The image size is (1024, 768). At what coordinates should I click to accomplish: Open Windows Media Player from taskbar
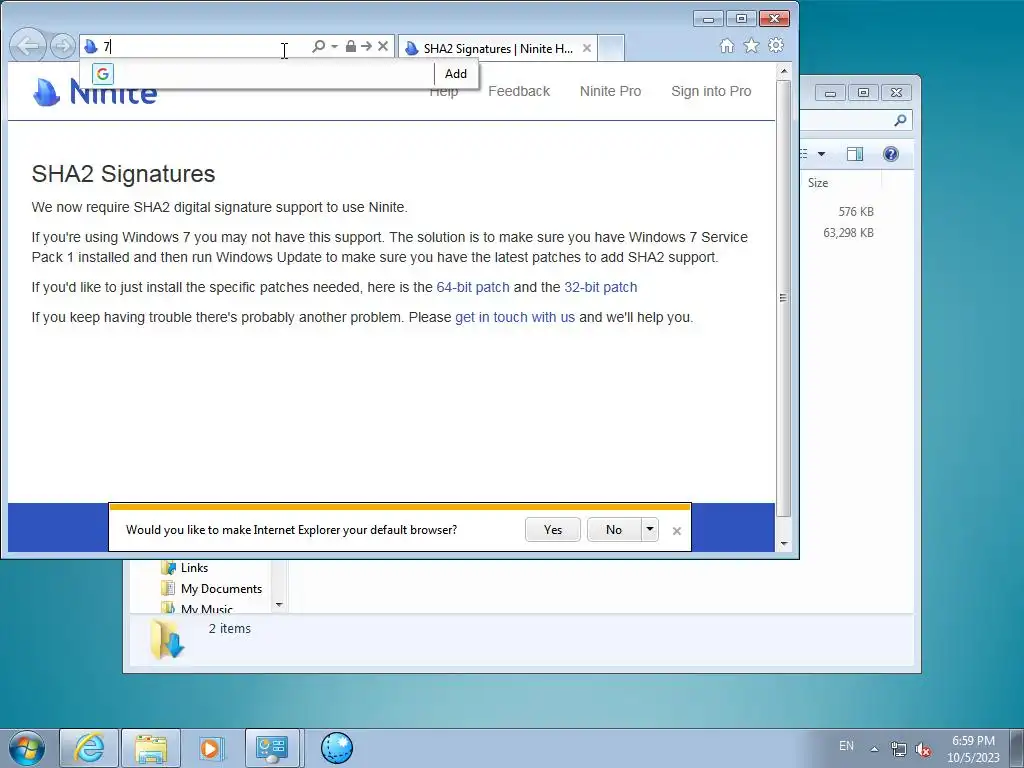pos(211,748)
